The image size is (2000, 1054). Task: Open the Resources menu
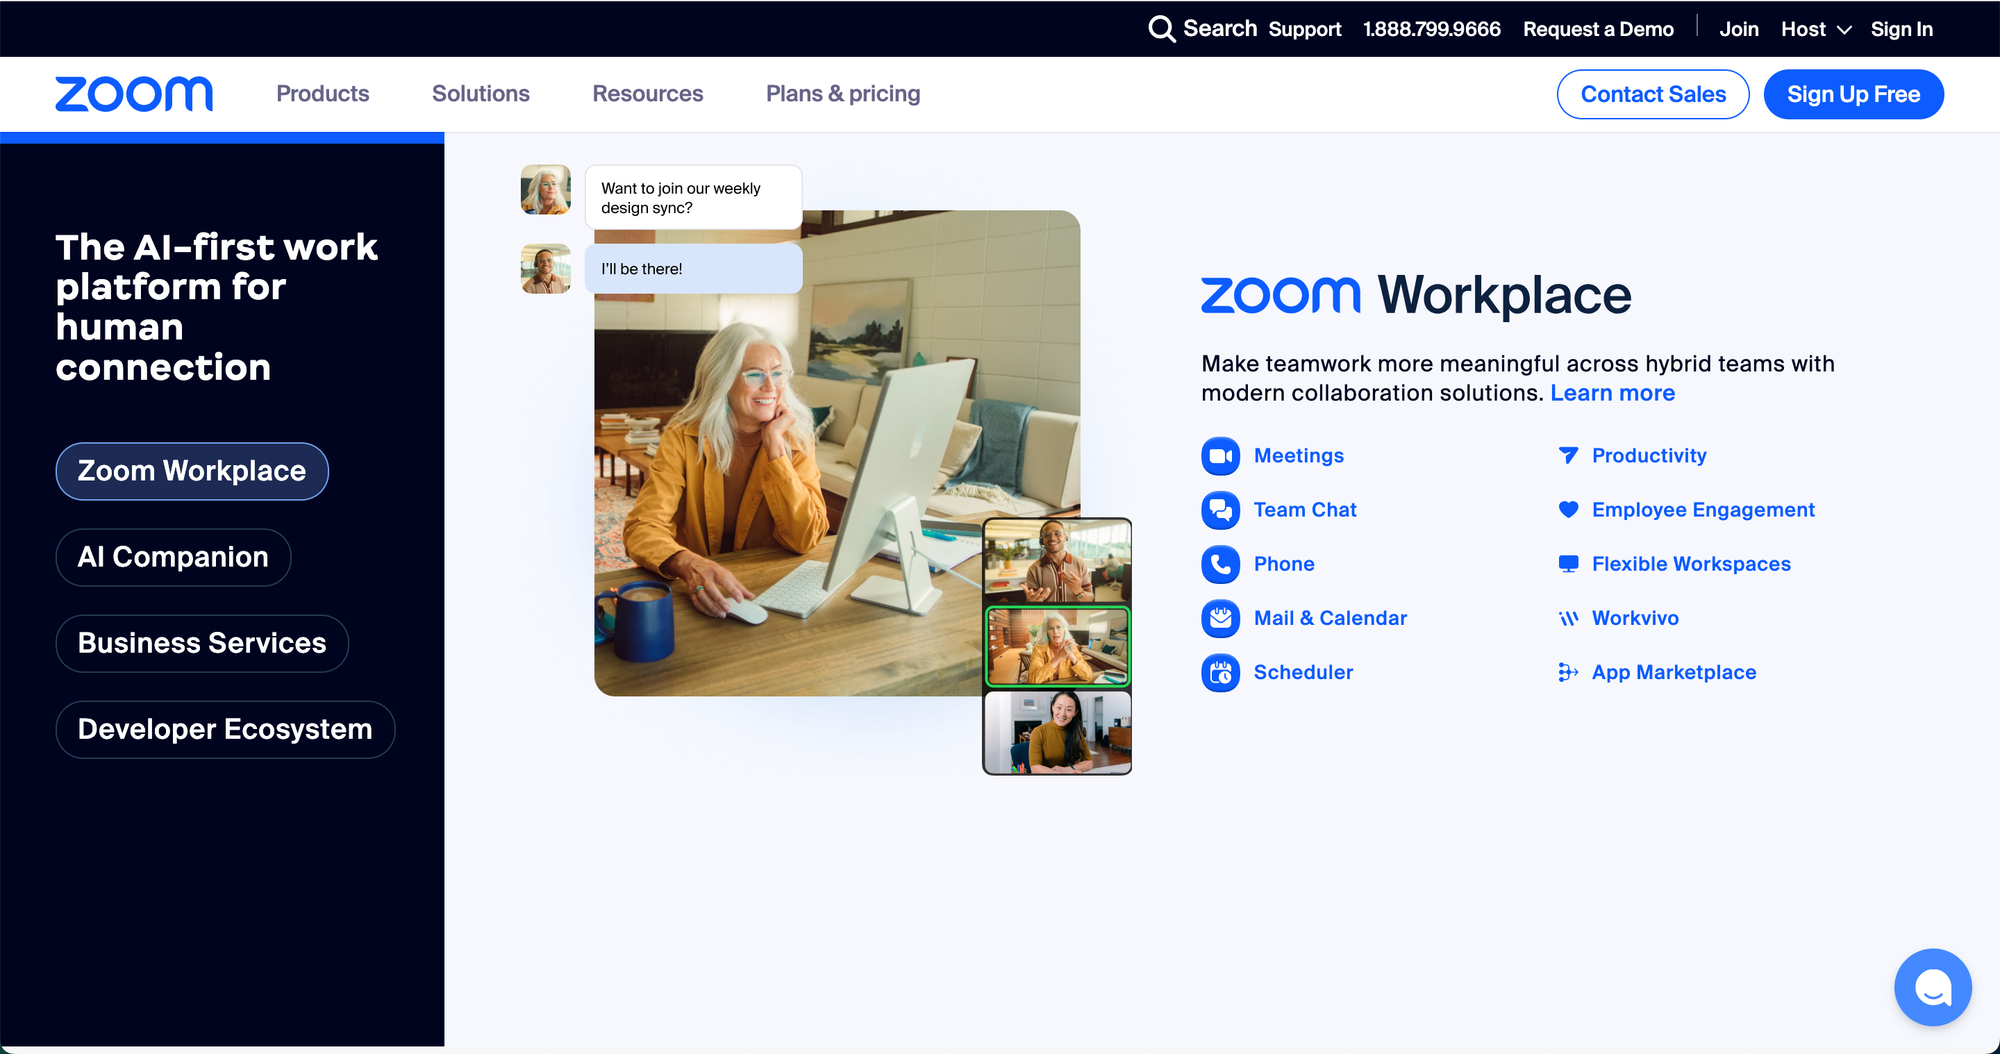(648, 94)
